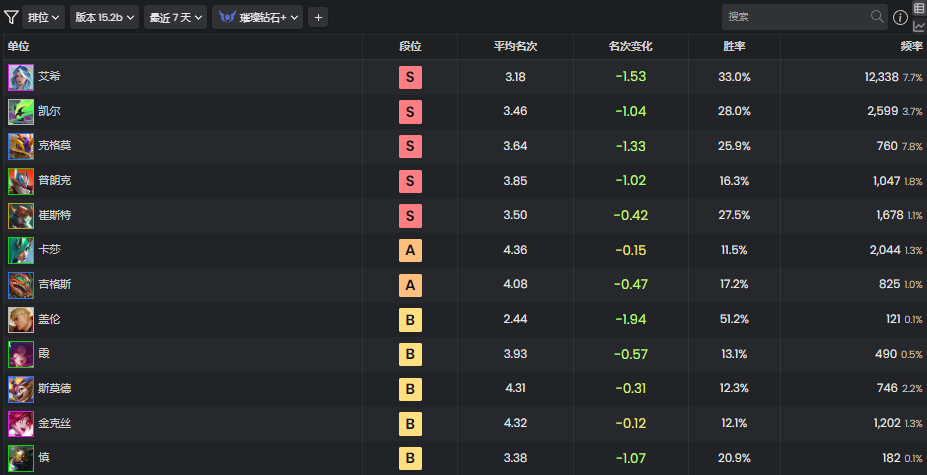Switch to table view icon
Image resolution: width=927 pixels, height=475 pixels.
pos(919,8)
